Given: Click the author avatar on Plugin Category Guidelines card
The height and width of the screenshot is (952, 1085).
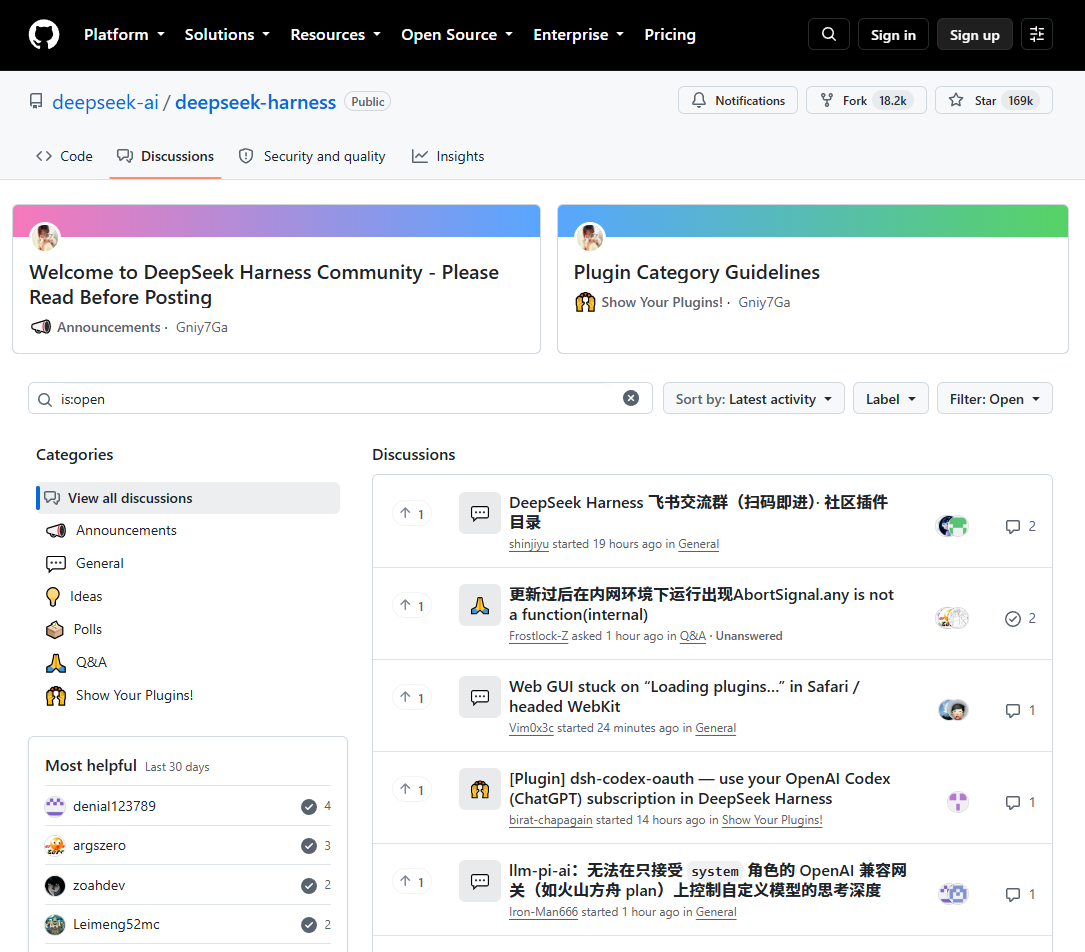Looking at the screenshot, I should point(590,237).
